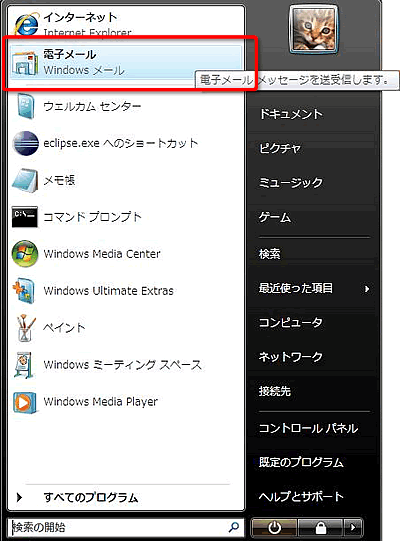This screenshot has width=400, height=541.
Task: Launch the Windows Media Player icon
Action: pos(25,402)
